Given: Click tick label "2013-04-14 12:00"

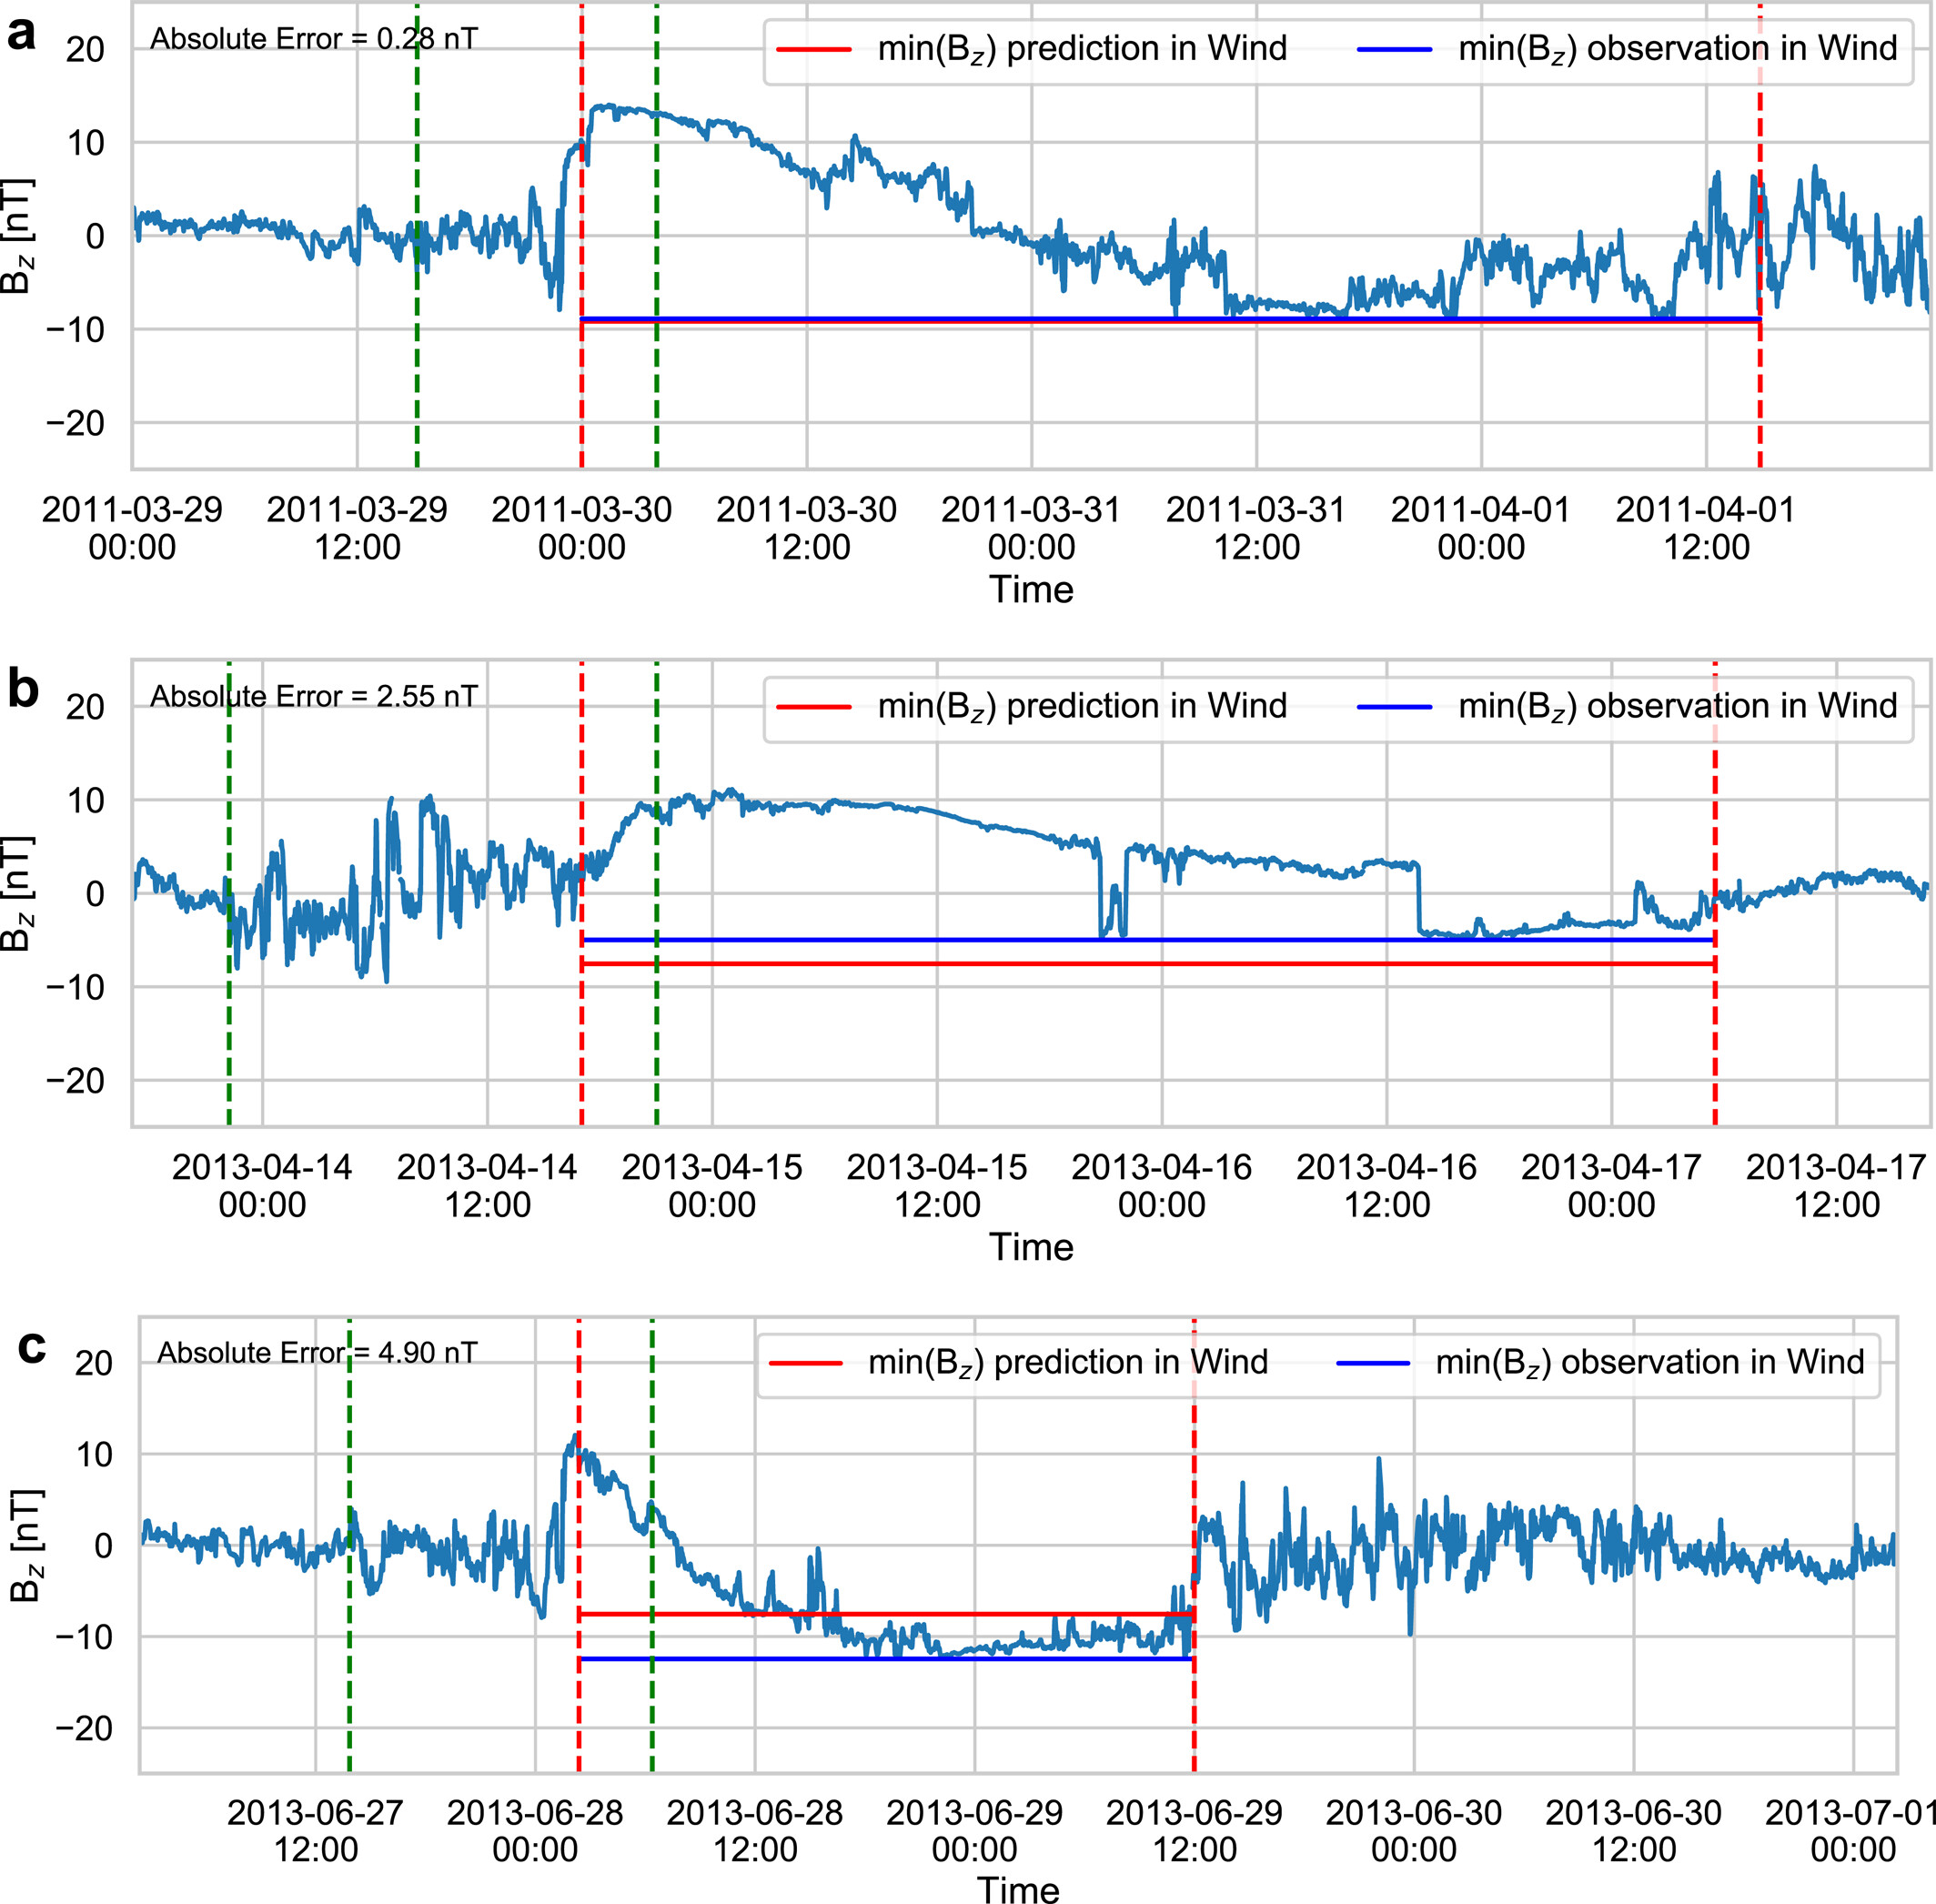Looking at the screenshot, I should click(487, 1185).
